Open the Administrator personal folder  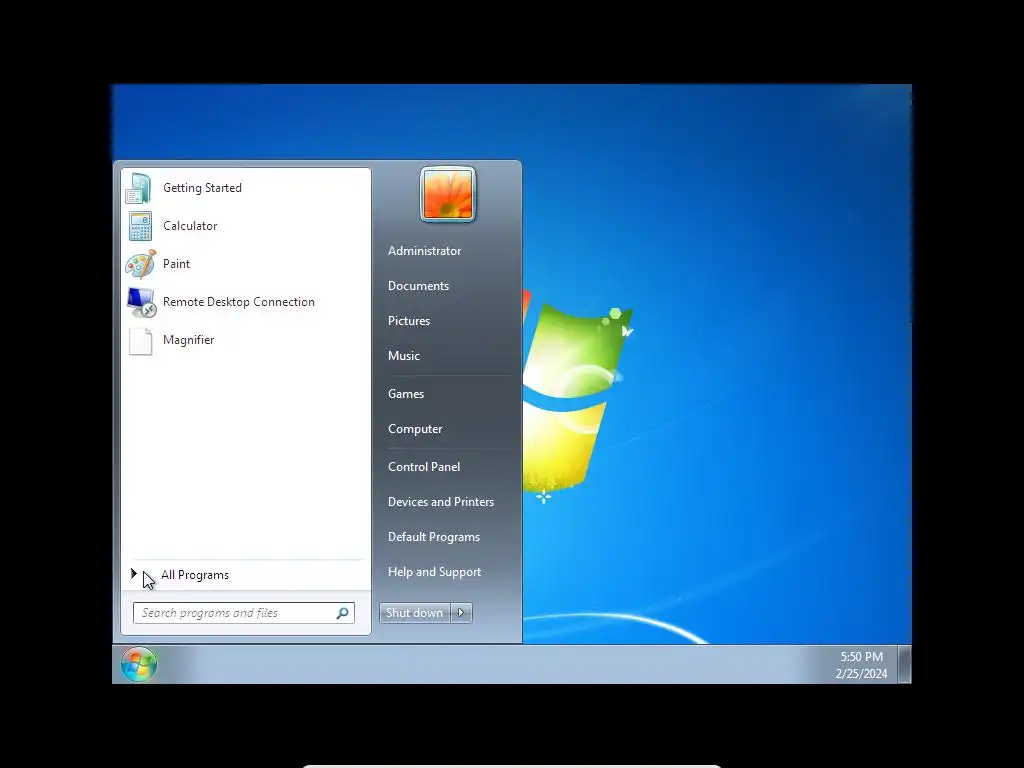click(x=424, y=251)
